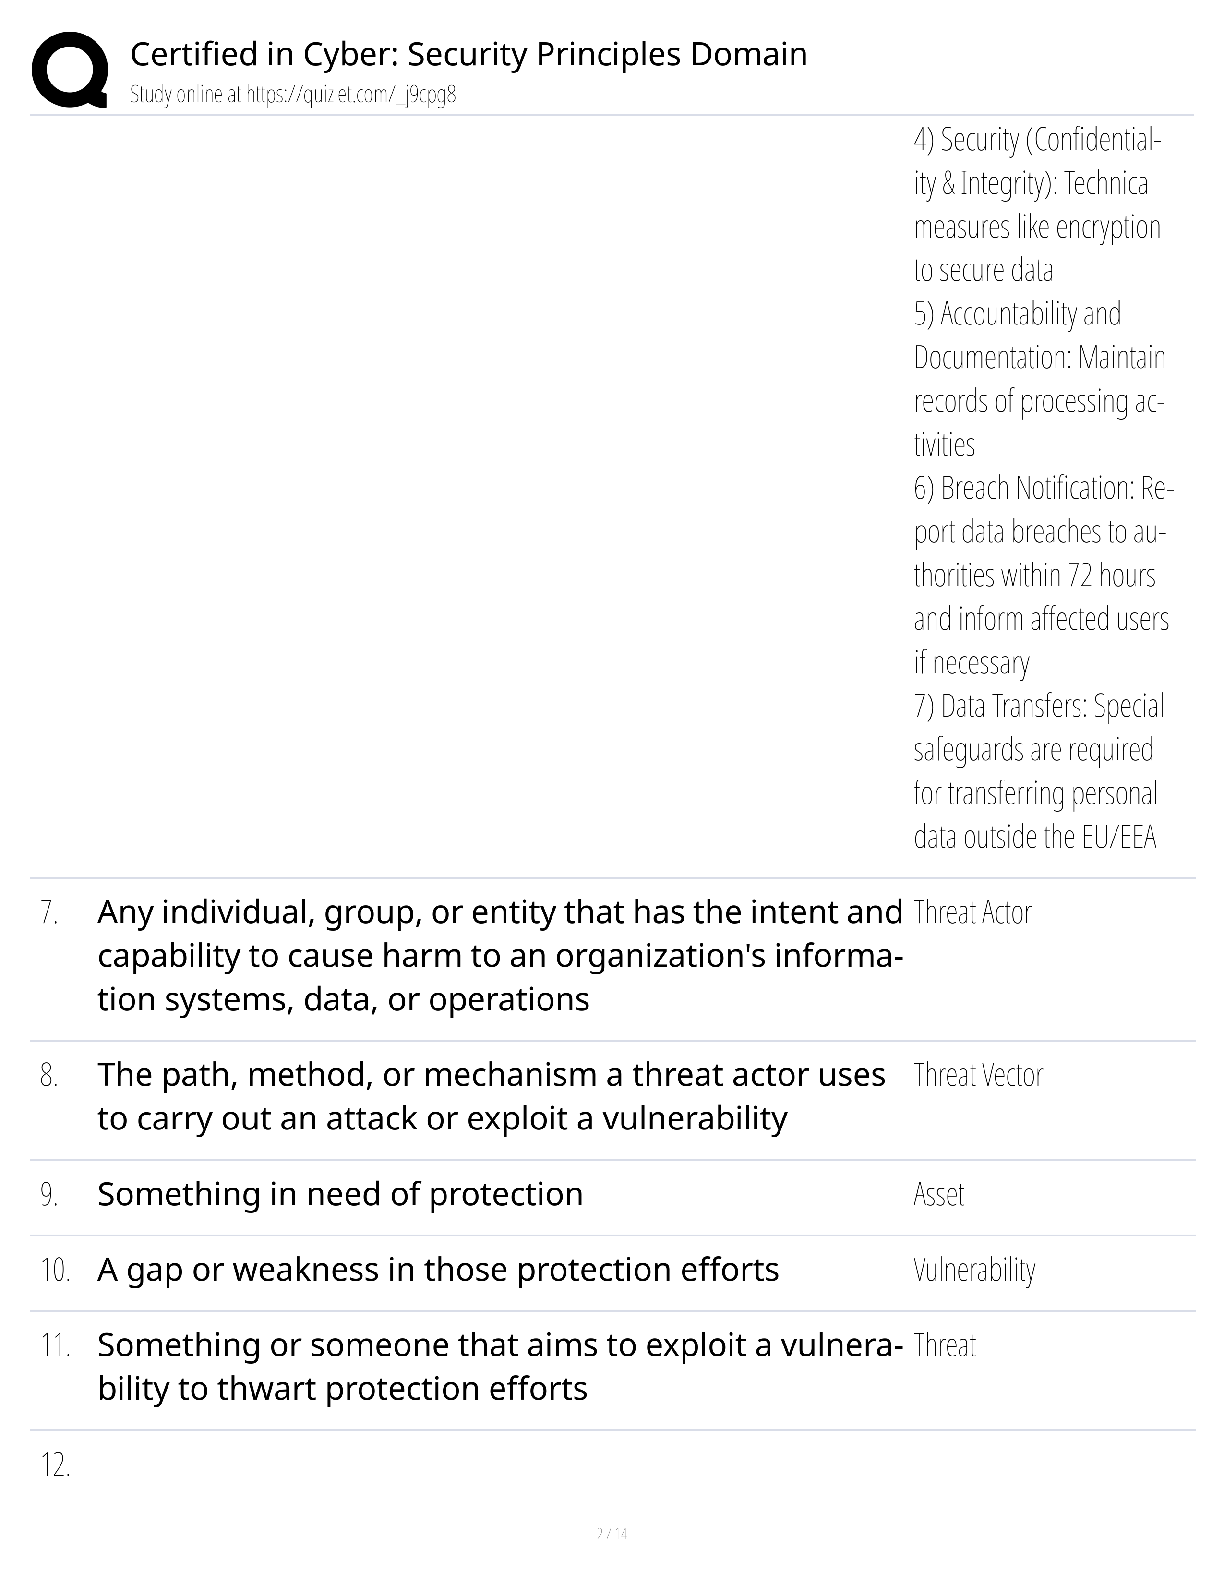This screenshot has width=1224, height=1584.
Task: Click item number 7 label
Action: pos(49,912)
